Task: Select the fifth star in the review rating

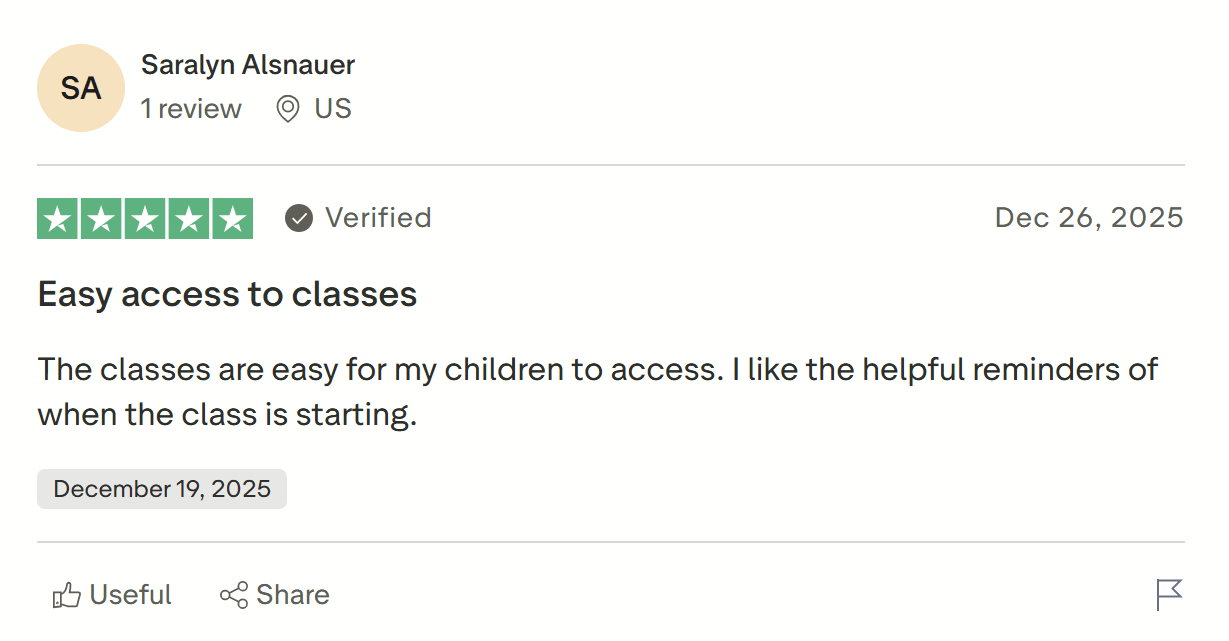Action: point(231,218)
